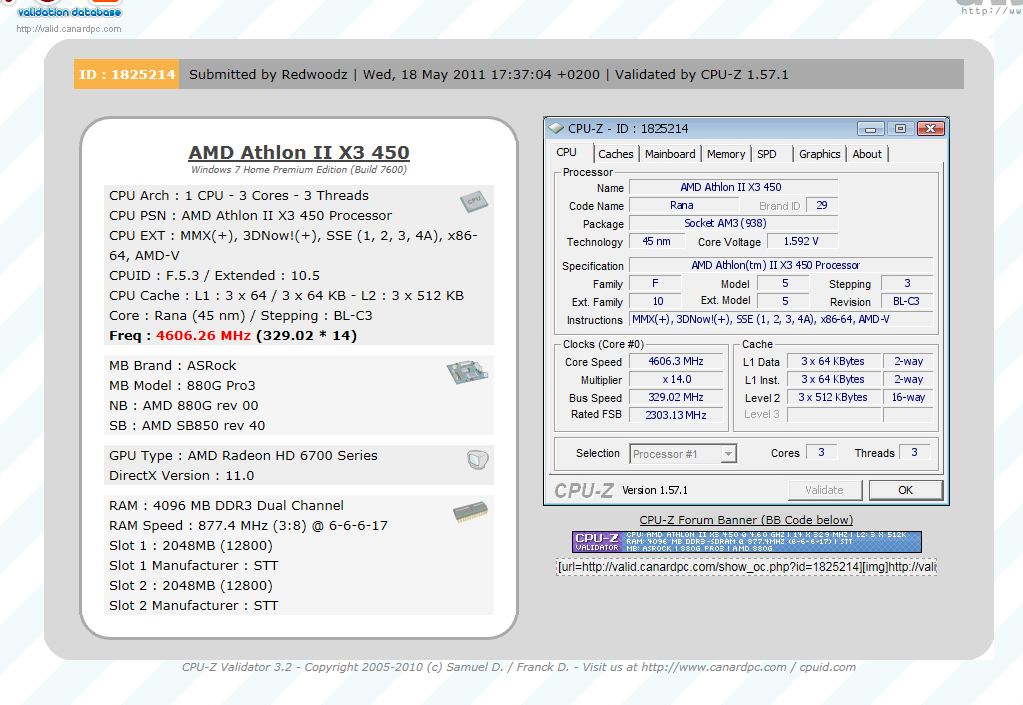Click the Technology value 45 nm
Screen dimensions: 1023x705
[x=656, y=241]
